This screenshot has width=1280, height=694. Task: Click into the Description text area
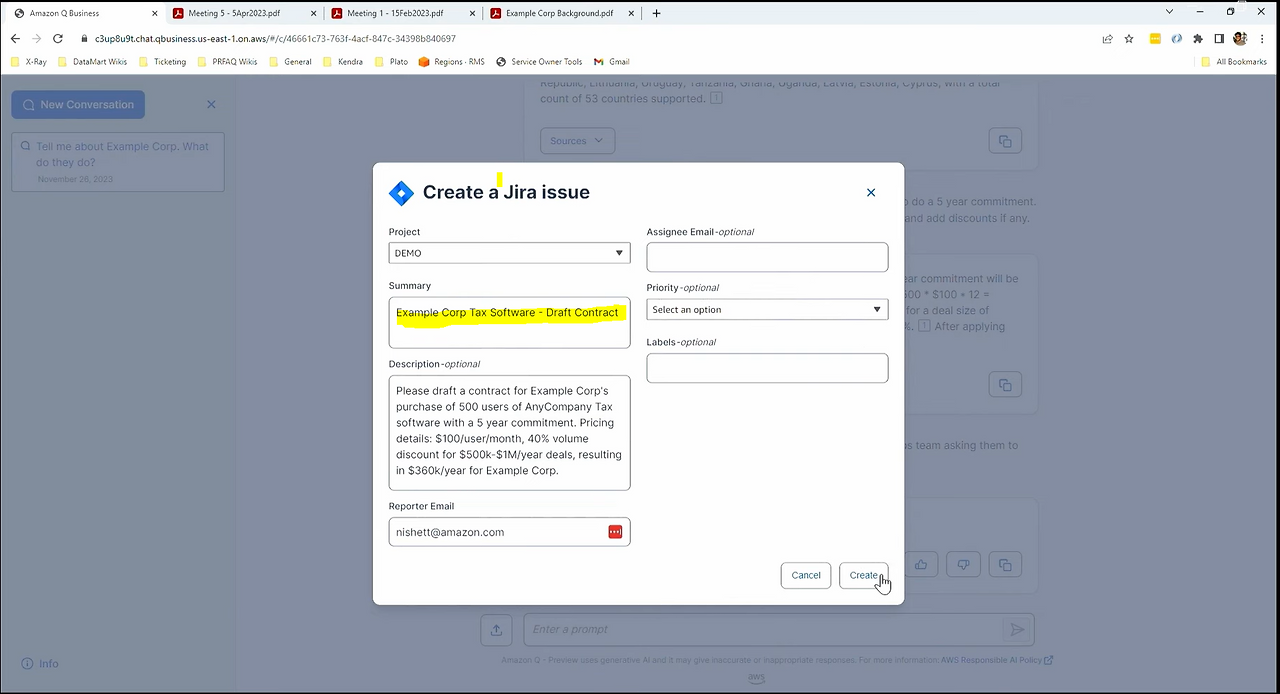[509, 432]
